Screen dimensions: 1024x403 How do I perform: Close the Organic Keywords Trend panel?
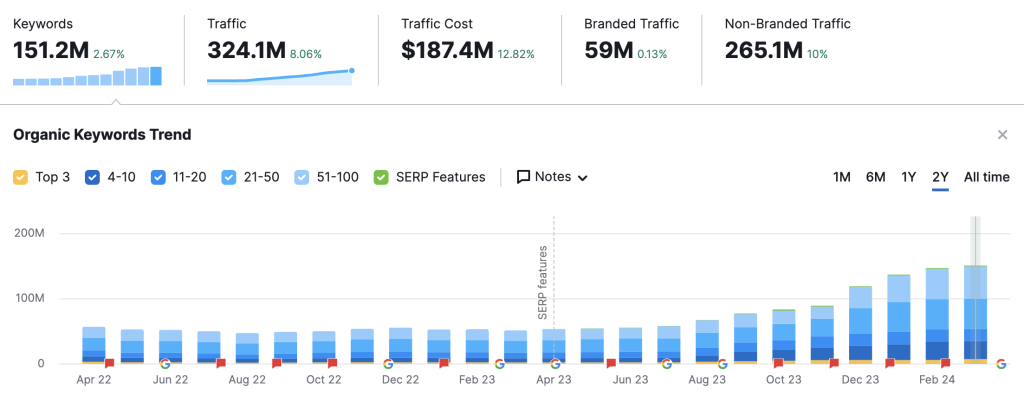1002,135
